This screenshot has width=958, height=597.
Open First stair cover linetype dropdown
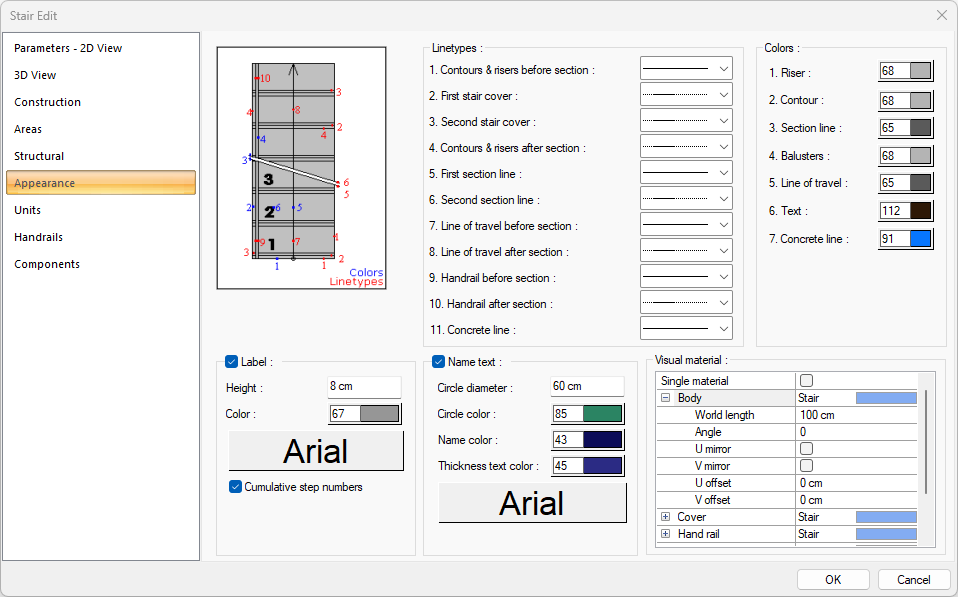point(686,95)
